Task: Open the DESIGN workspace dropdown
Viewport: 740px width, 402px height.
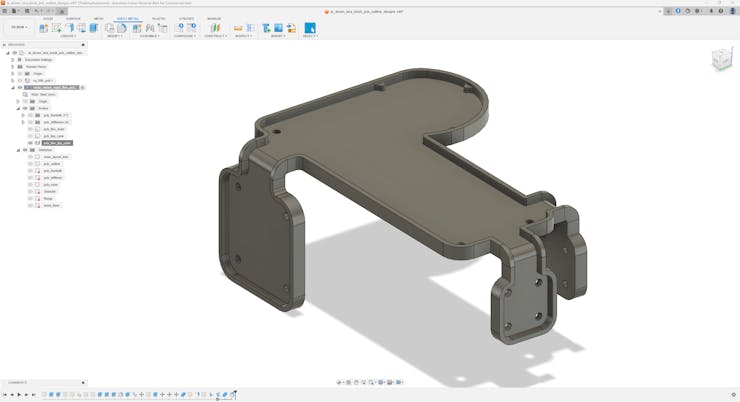Action: pyautogui.click(x=18, y=28)
